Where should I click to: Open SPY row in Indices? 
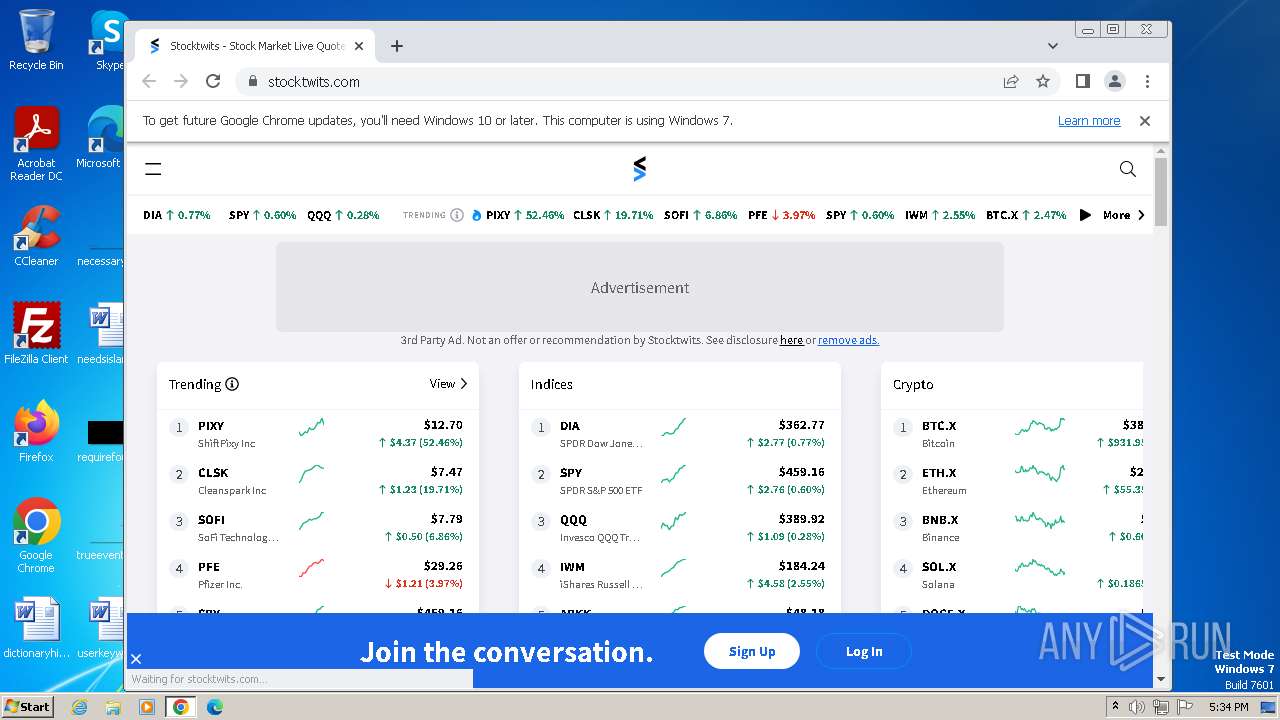(680, 481)
